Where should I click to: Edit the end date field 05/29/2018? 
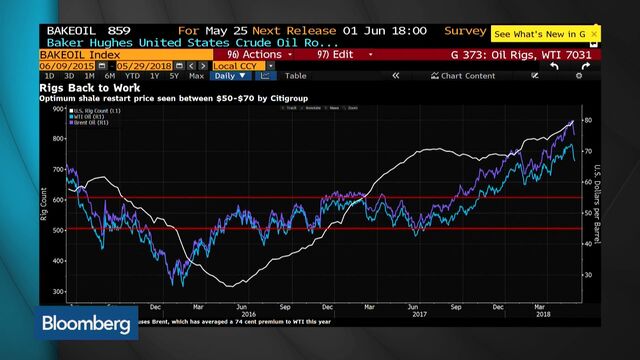144,66
